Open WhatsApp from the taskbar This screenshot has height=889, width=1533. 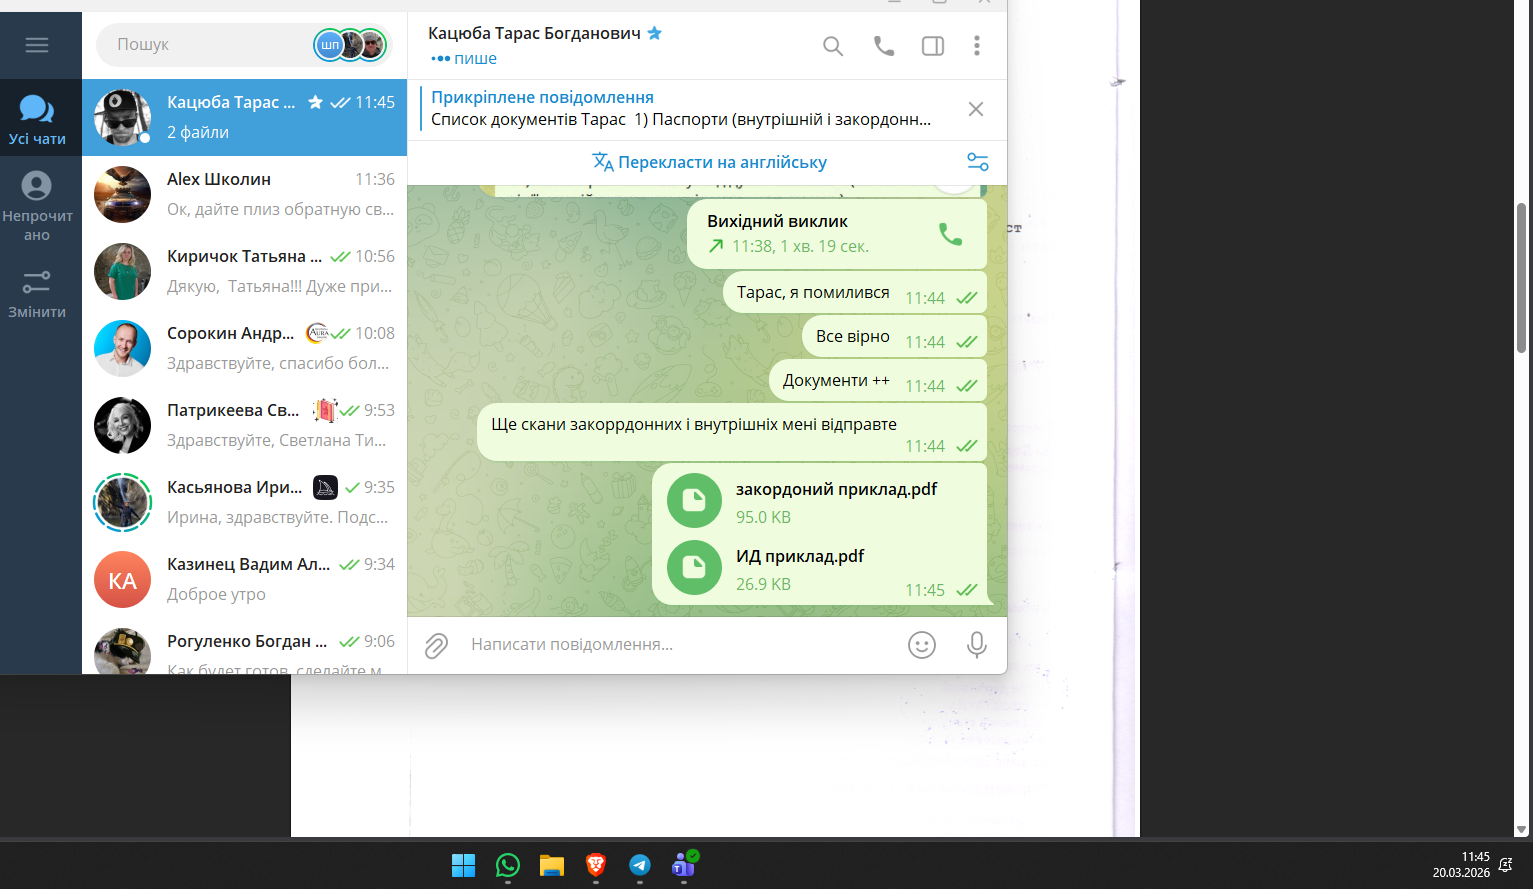coord(508,865)
